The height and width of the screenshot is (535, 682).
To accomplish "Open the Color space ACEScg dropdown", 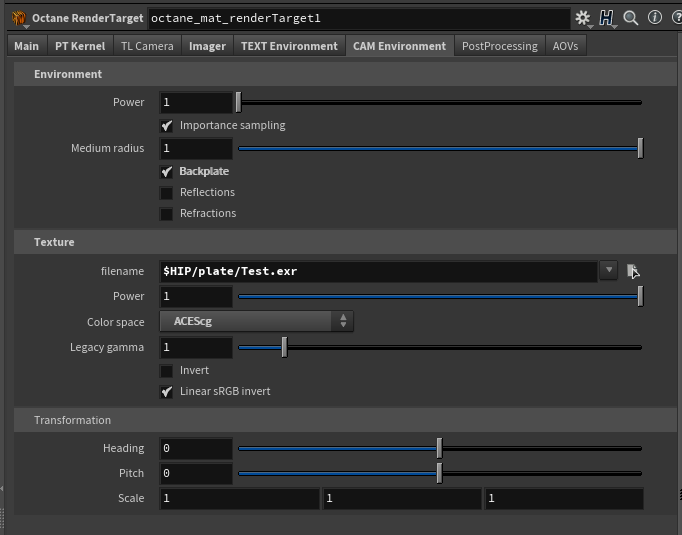I will (257, 321).
